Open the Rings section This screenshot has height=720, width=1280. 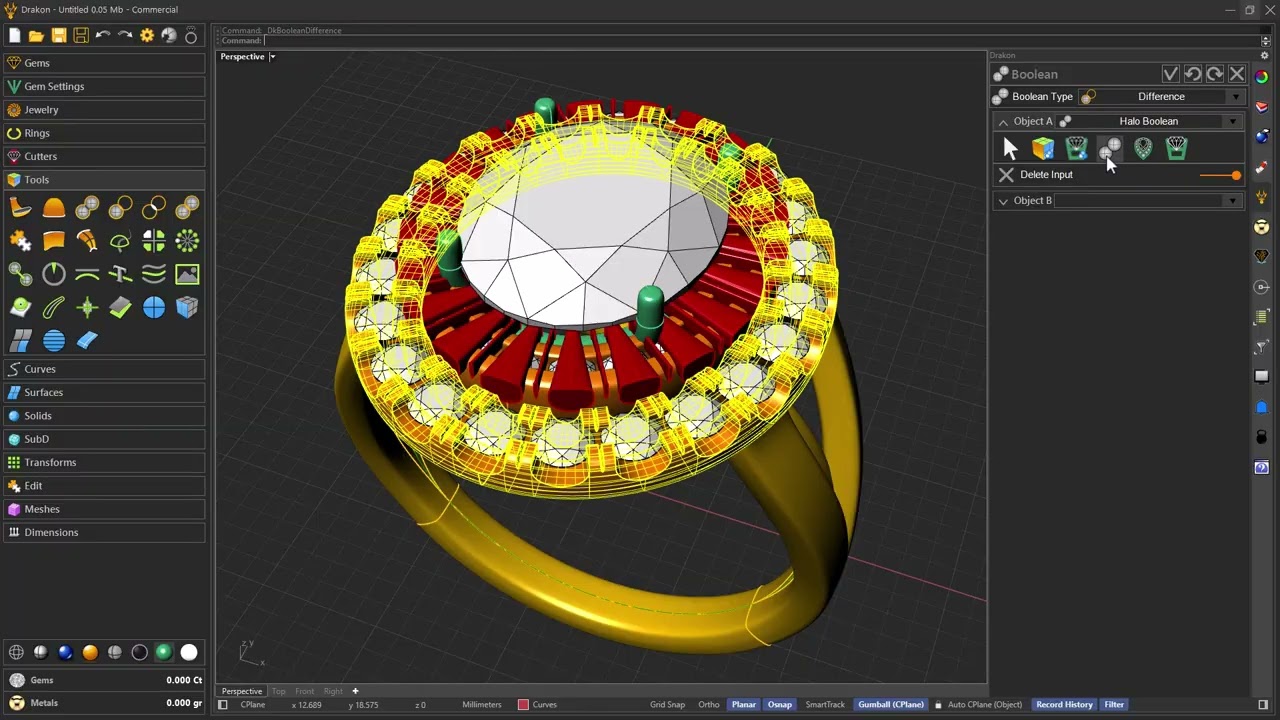[104, 133]
